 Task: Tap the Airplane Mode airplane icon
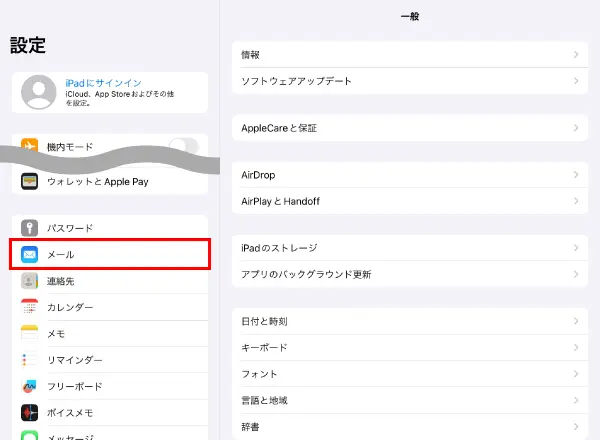(29, 145)
